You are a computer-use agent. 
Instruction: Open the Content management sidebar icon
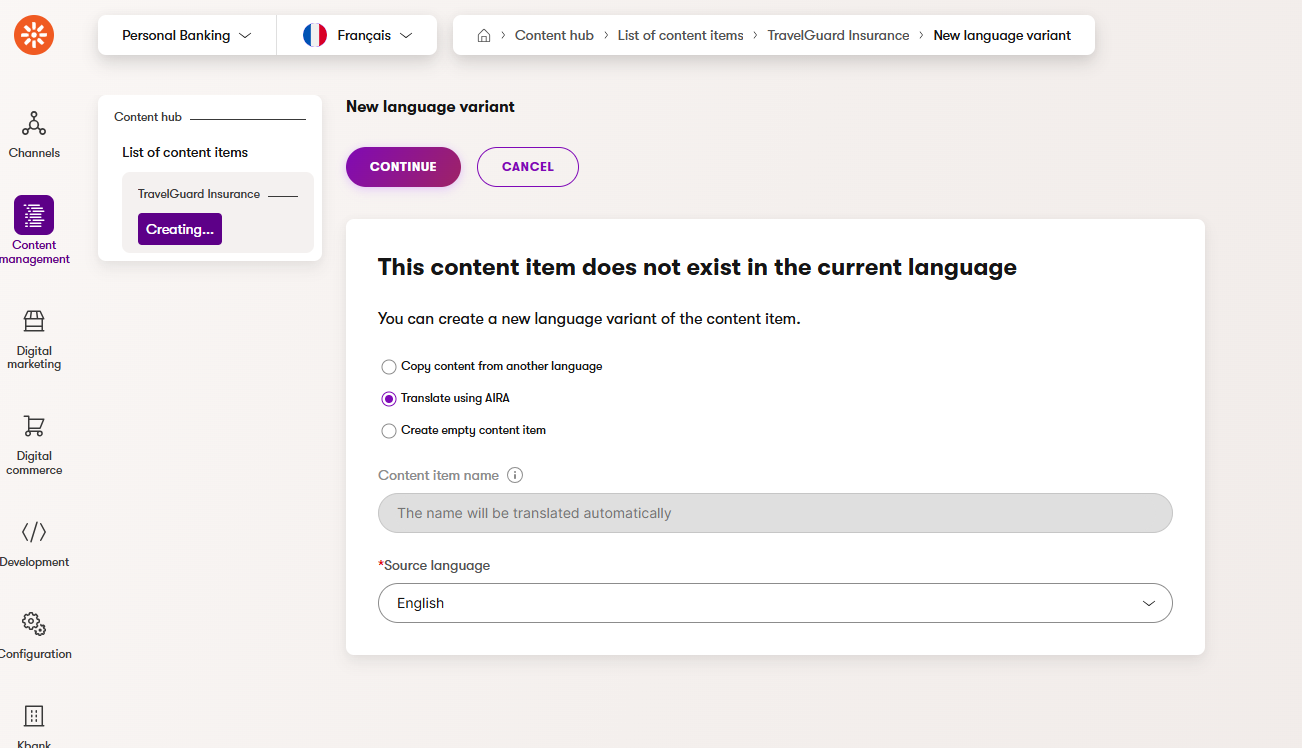click(x=34, y=215)
